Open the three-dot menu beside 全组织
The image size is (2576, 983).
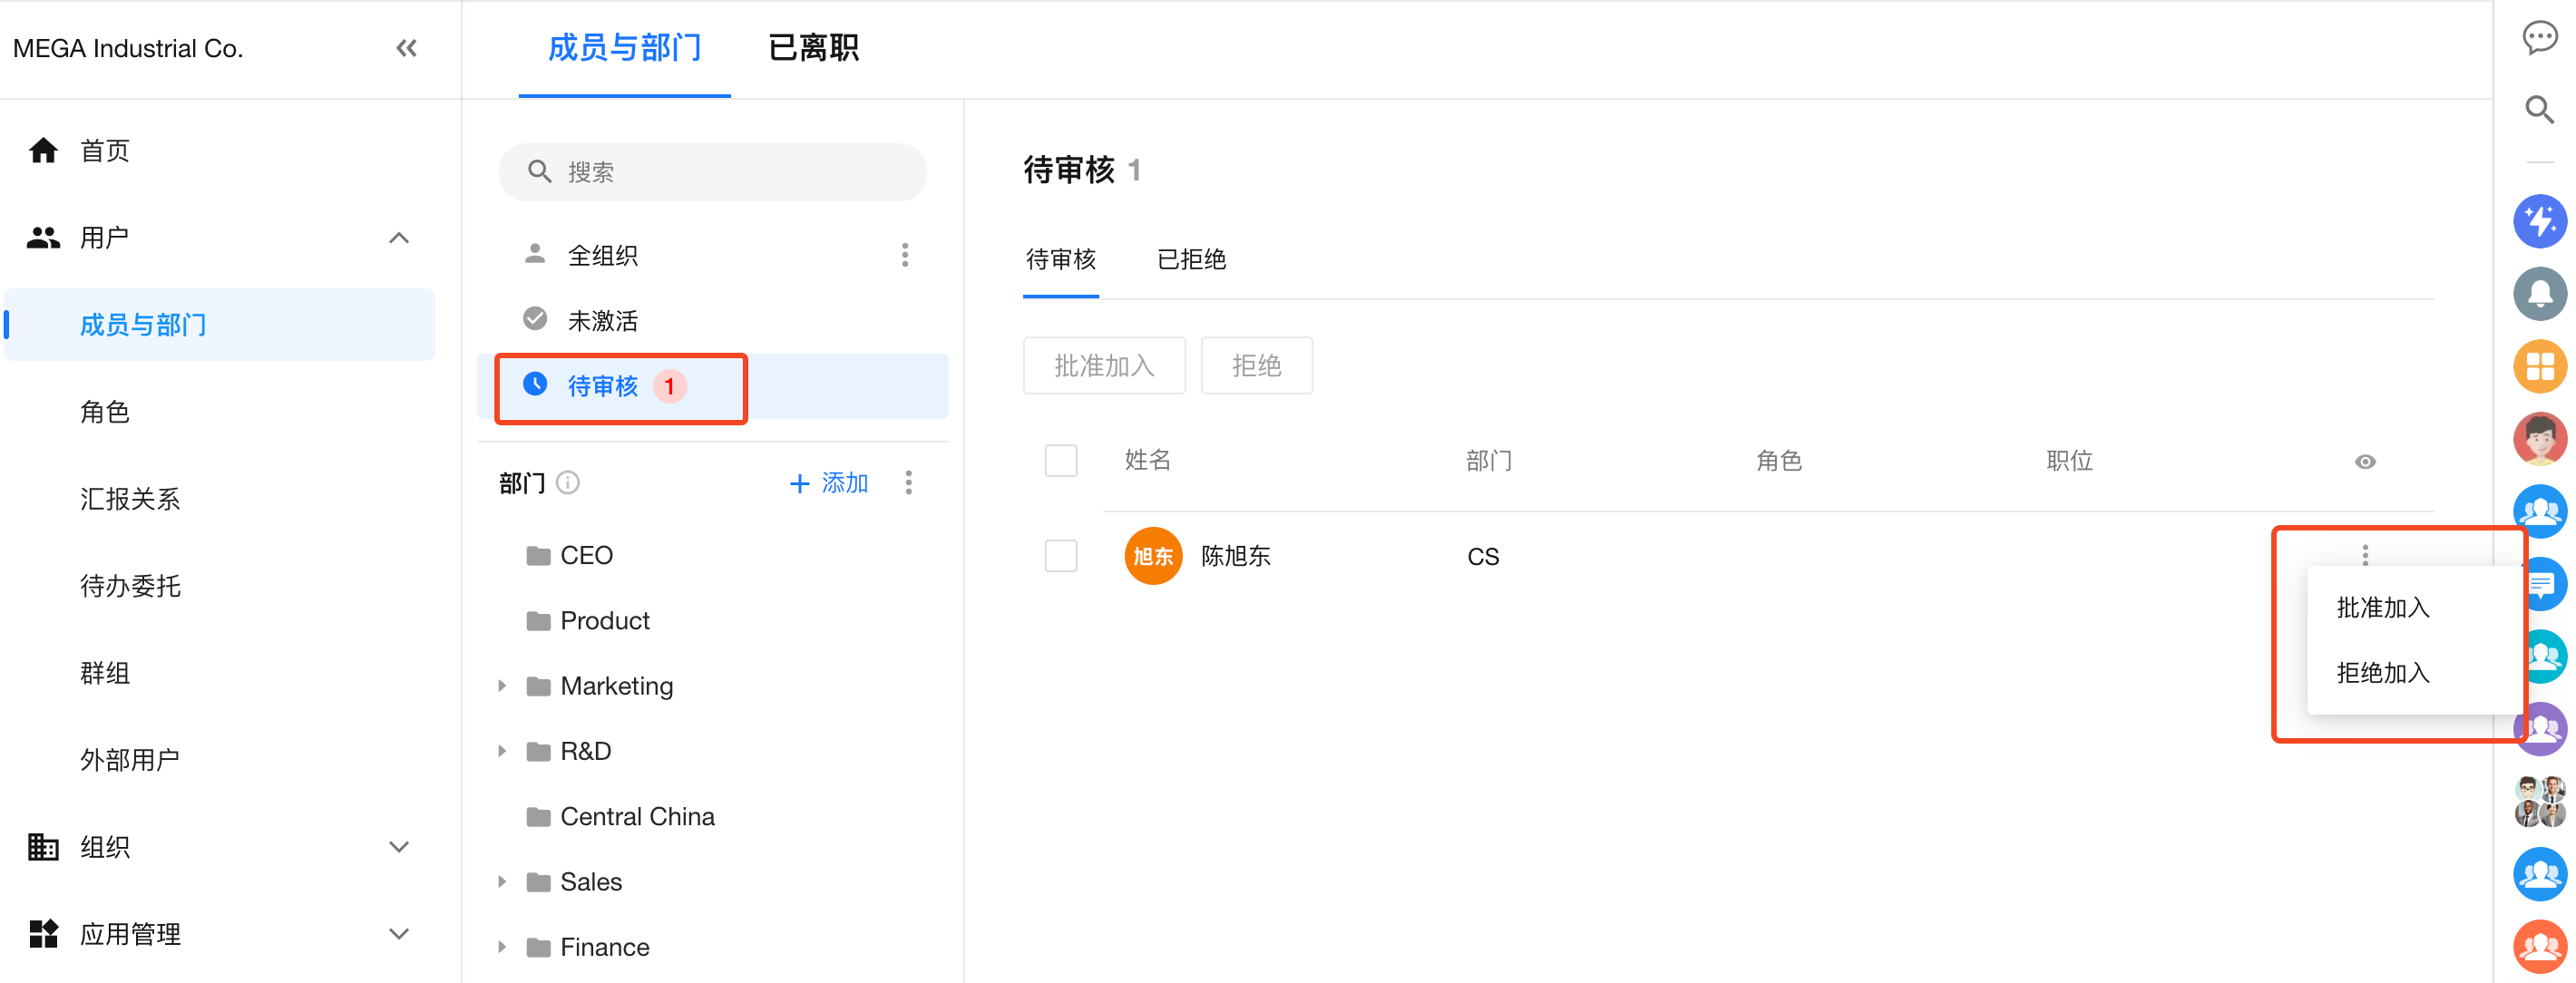pyautogui.click(x=905, y=255)
